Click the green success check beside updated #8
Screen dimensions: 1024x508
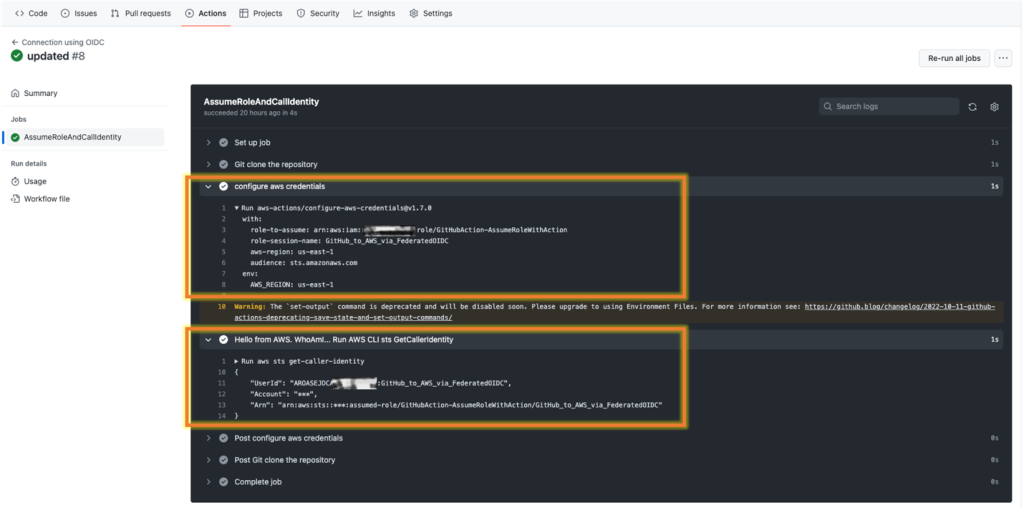point(17,56)
